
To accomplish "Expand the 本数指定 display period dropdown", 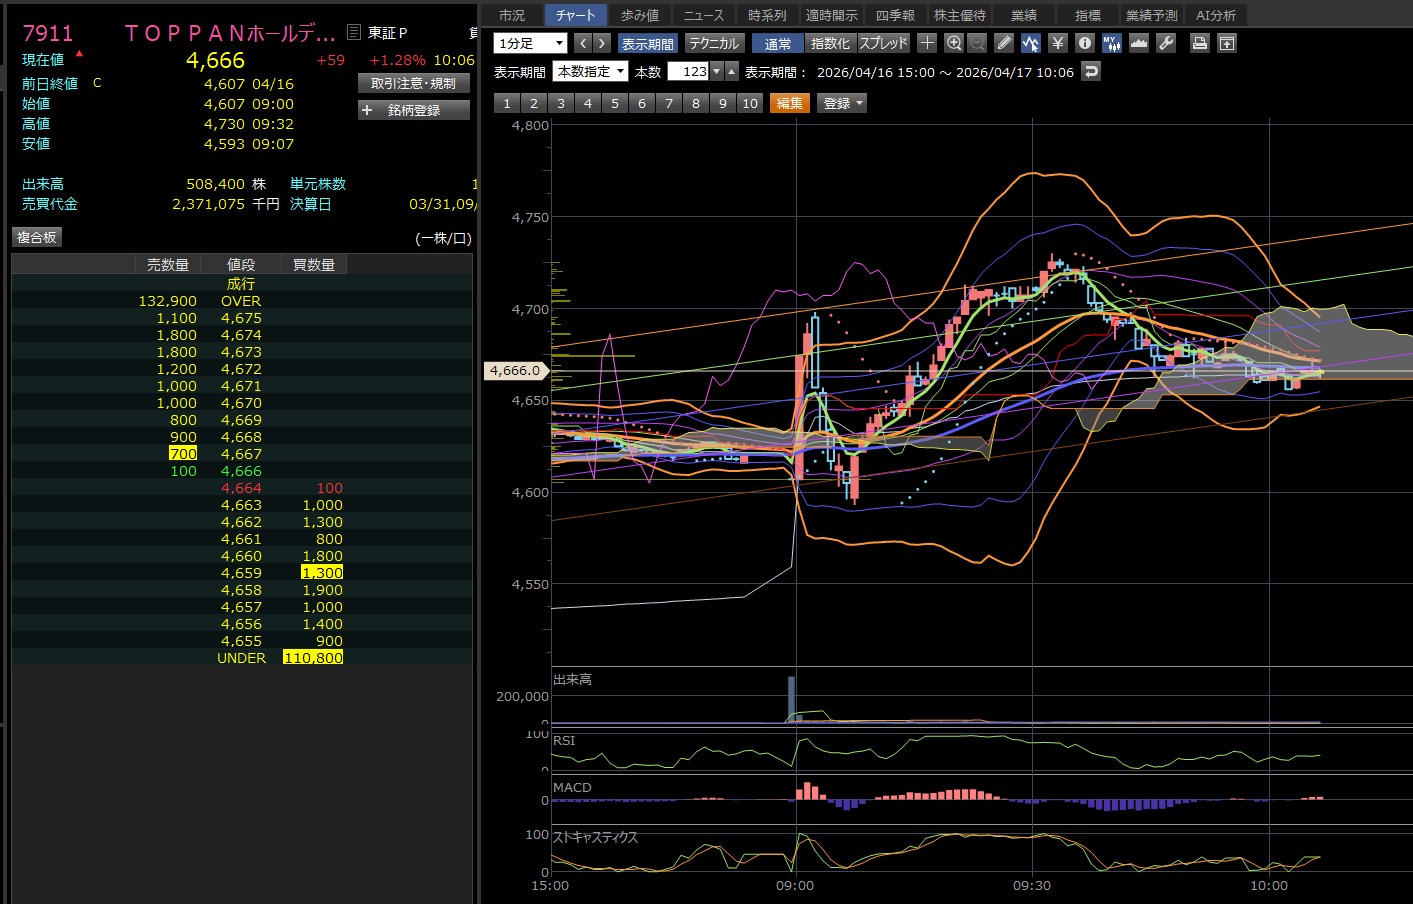I will [591, 71].
